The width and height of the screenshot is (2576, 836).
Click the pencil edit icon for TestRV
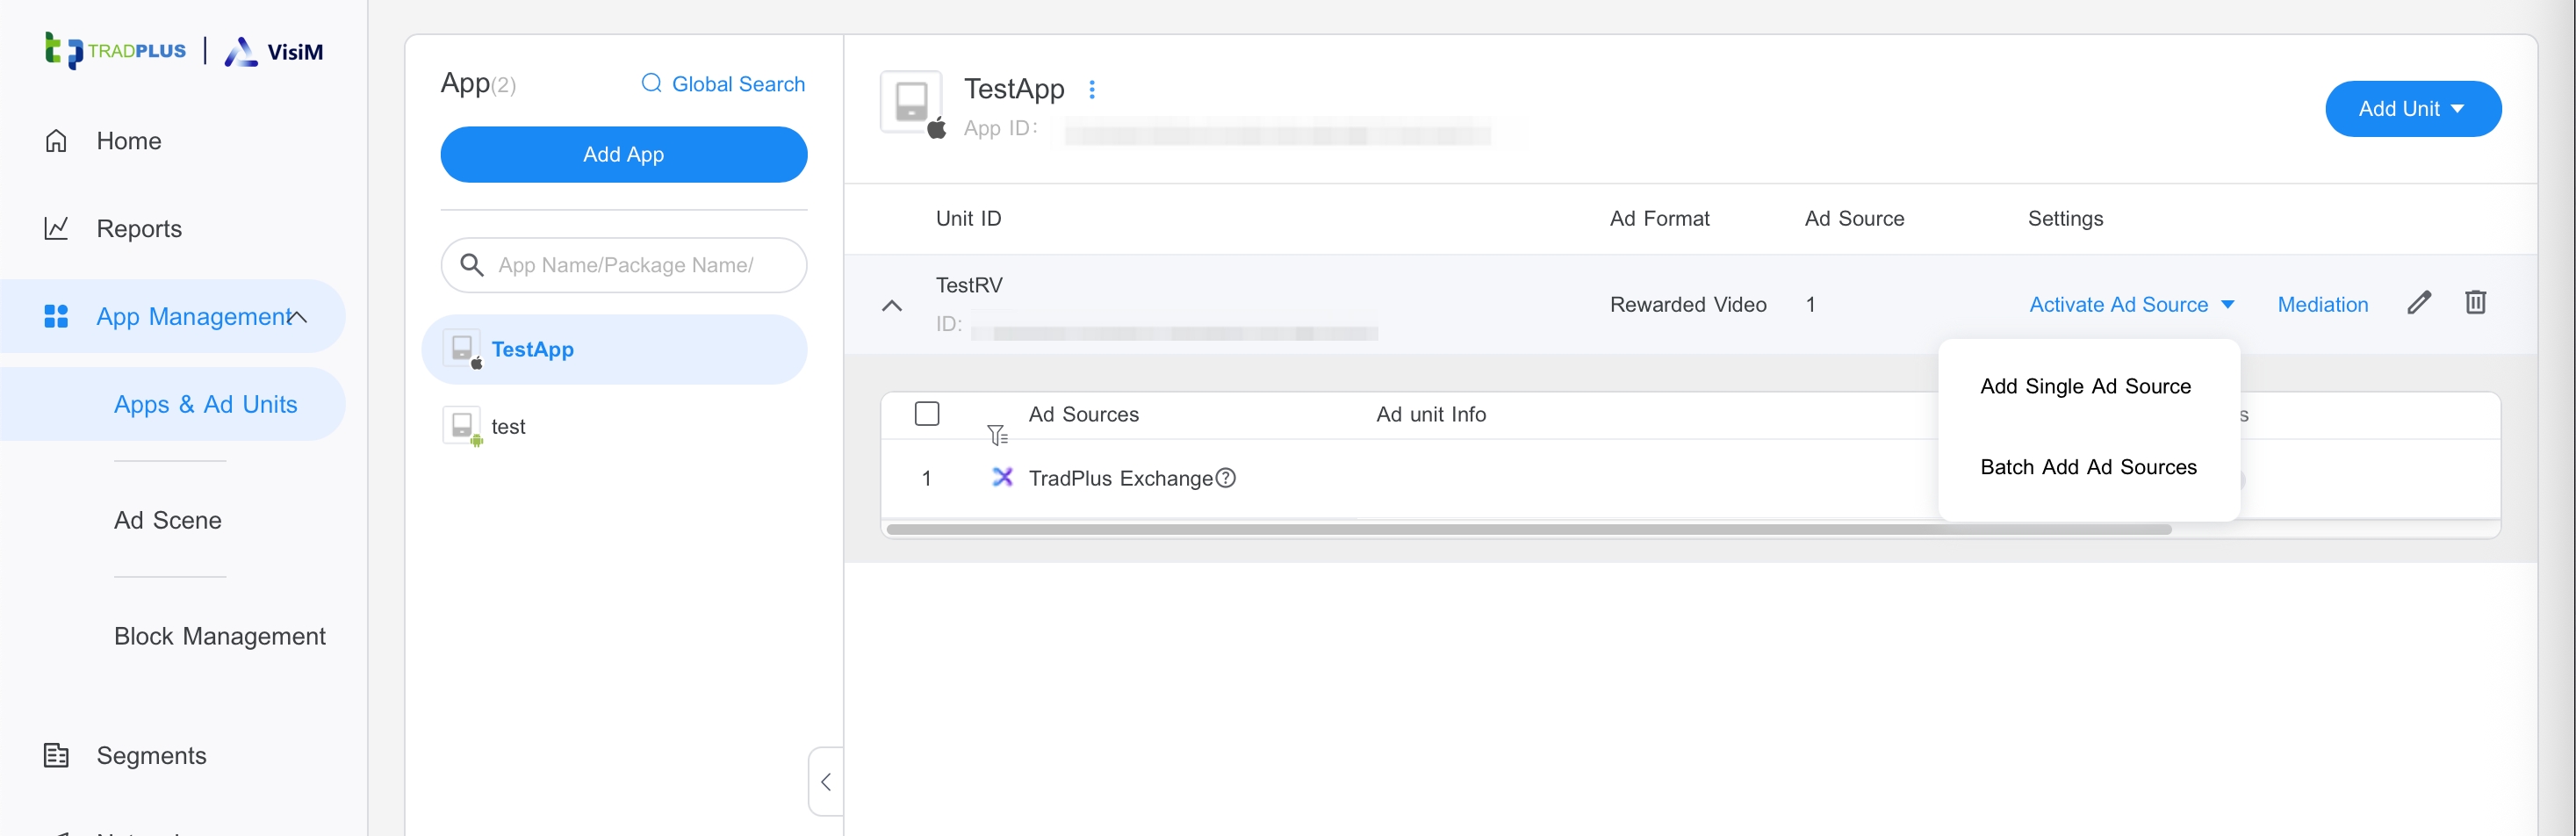point(2418,303)
